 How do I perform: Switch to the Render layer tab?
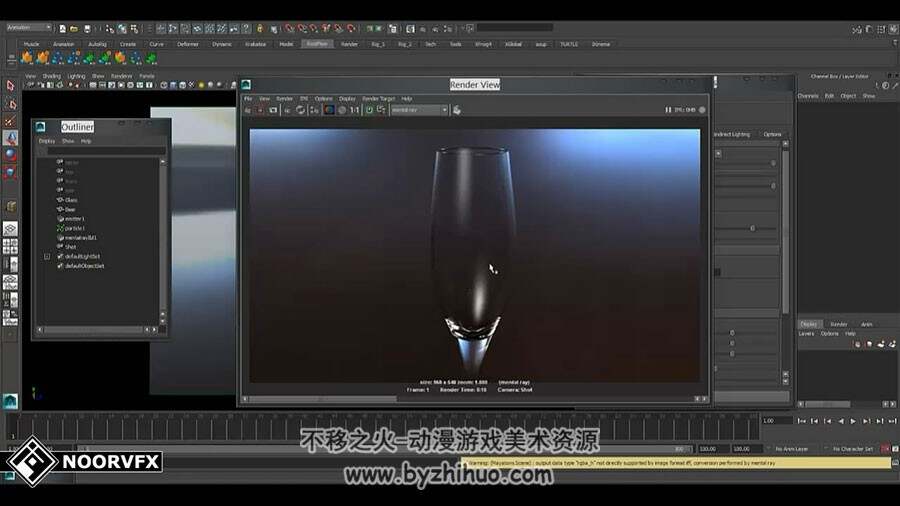(x=839, y=324)
